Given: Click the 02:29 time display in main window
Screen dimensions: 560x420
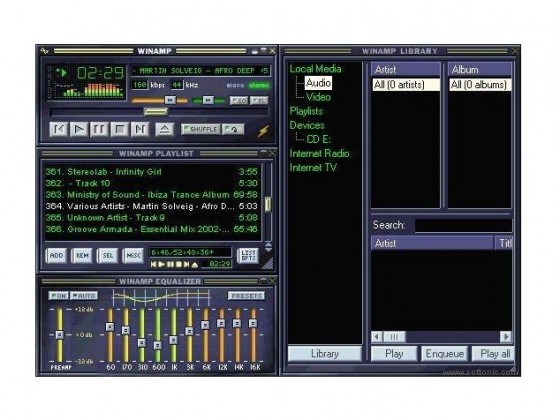Looking at the screenshot, I should click(x=100, y=73).
